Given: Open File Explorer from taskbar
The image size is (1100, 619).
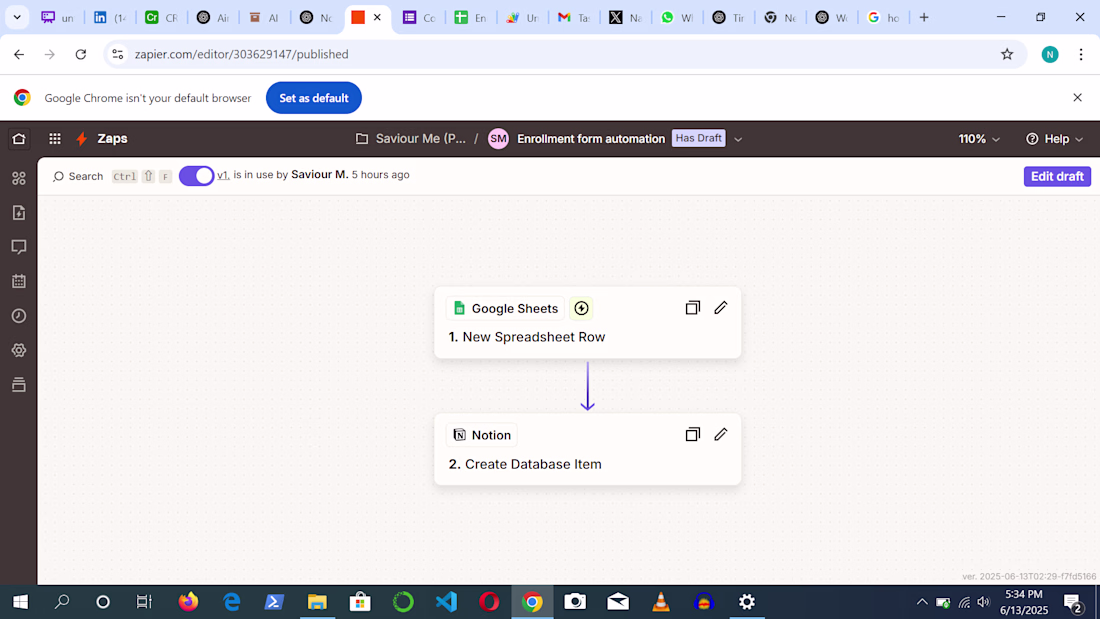Looking at the screenshot, I should point(317,602).
